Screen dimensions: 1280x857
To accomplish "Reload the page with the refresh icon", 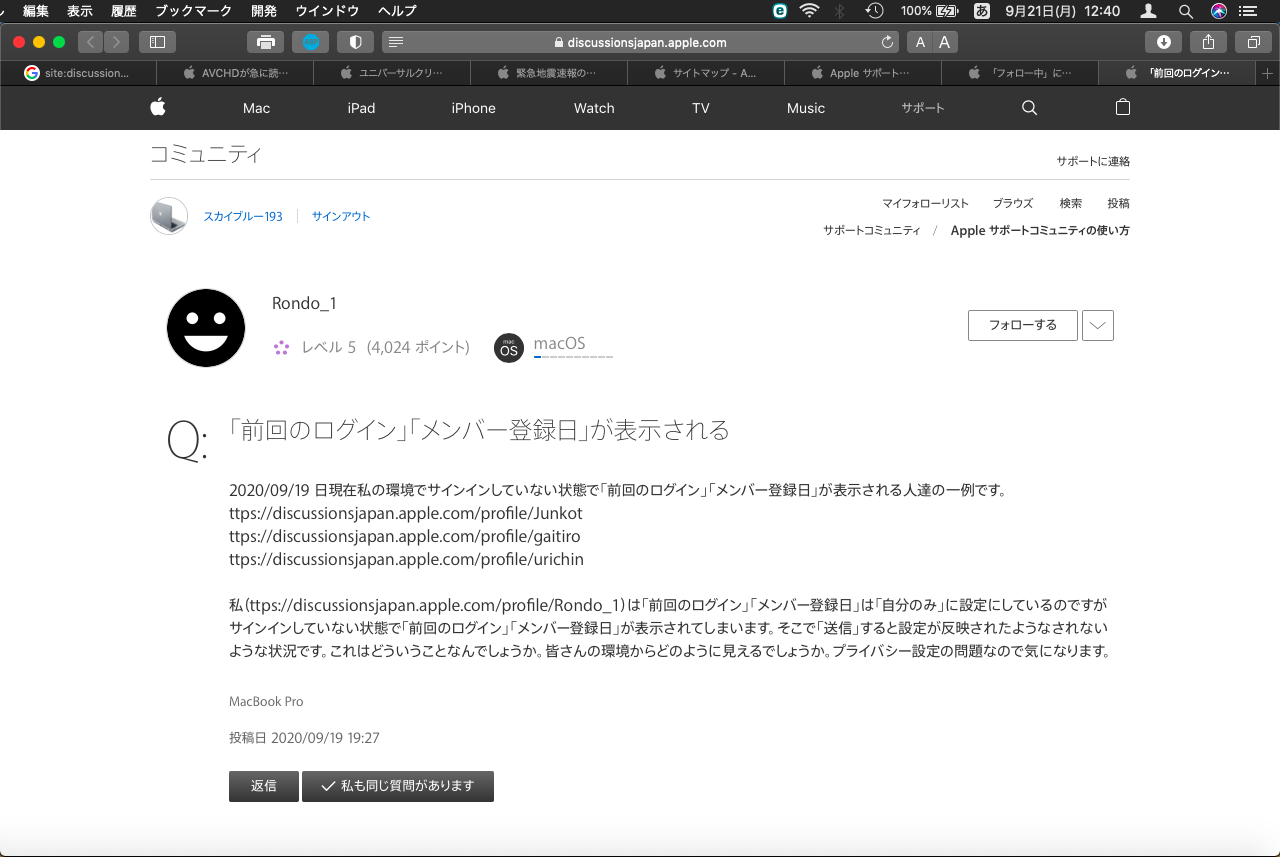I will 887,42.
